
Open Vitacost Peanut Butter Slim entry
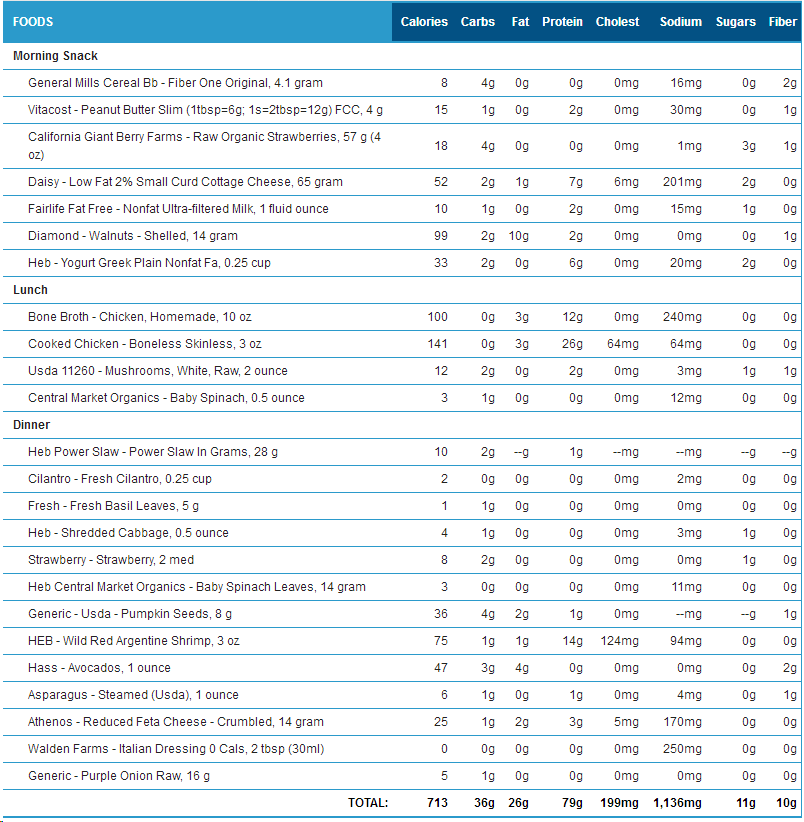205,110
